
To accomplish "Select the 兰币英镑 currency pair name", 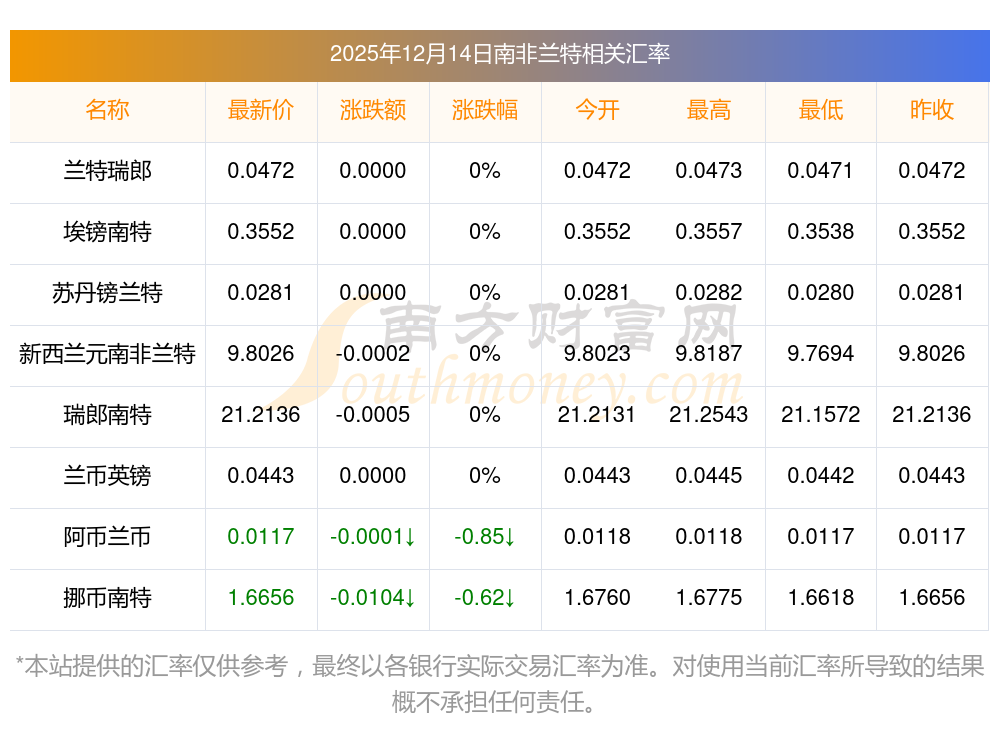I will (107, 476).
